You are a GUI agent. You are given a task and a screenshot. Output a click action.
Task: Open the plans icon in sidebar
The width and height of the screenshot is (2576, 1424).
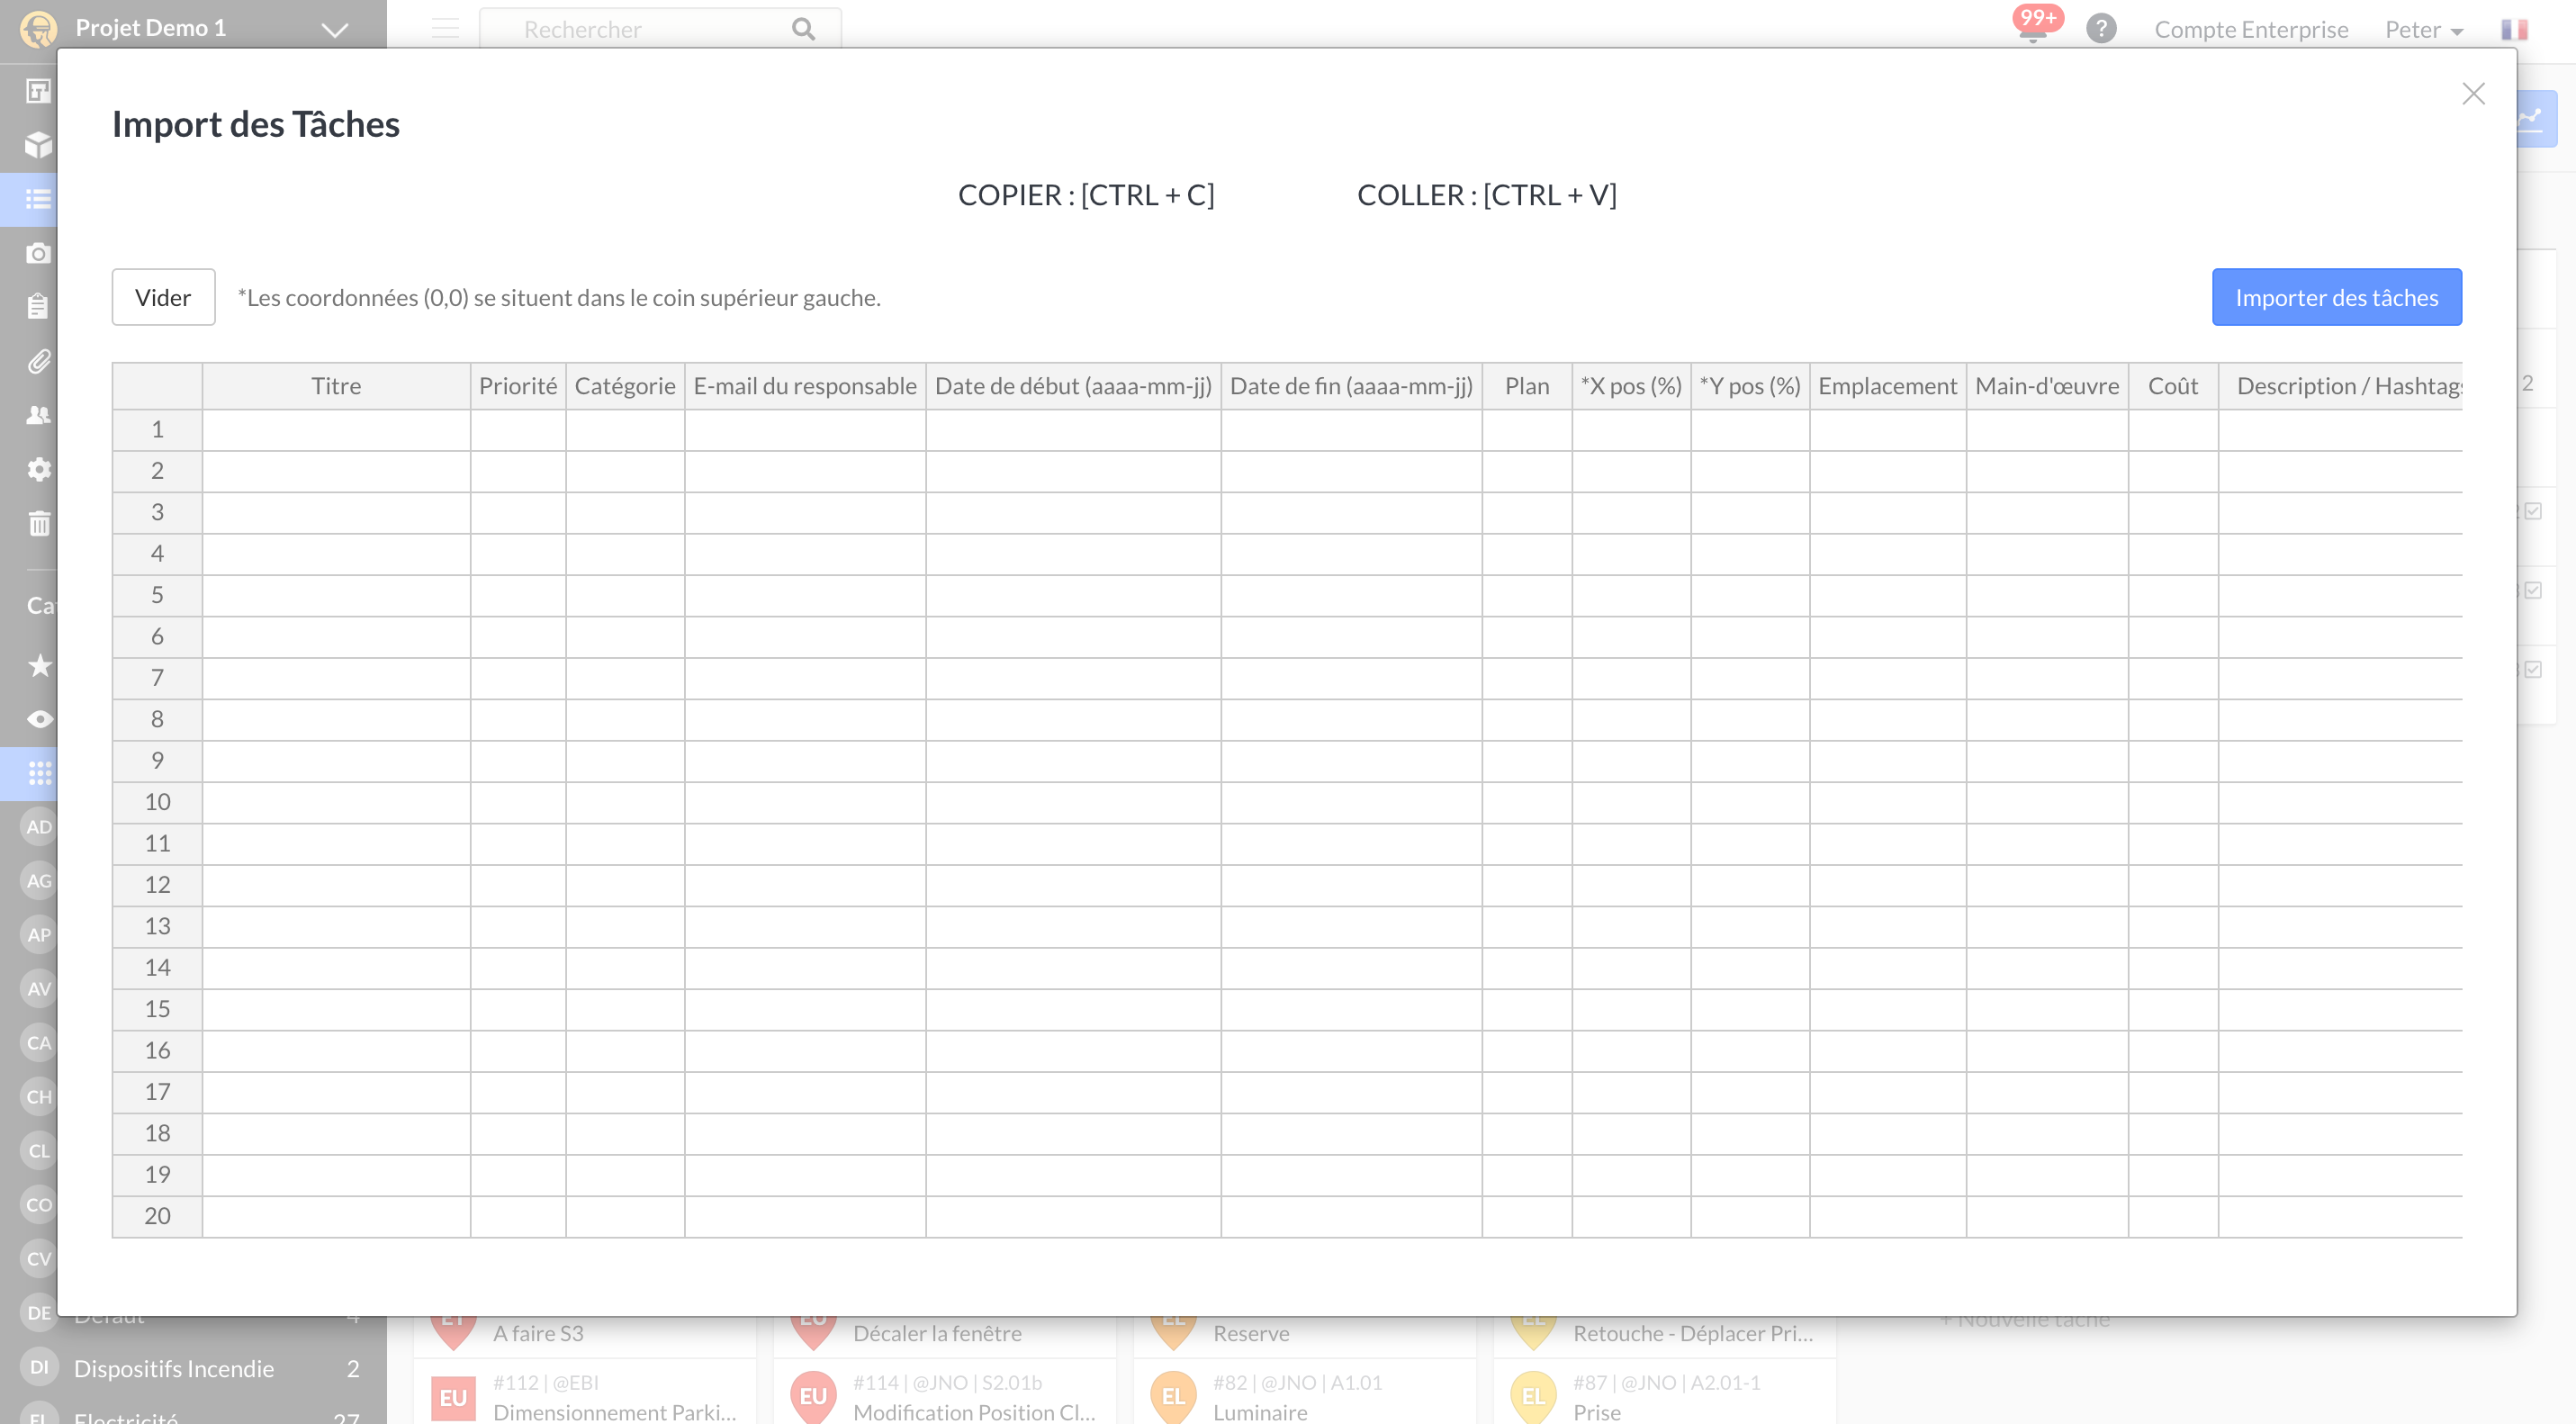[x=38, y=91]
